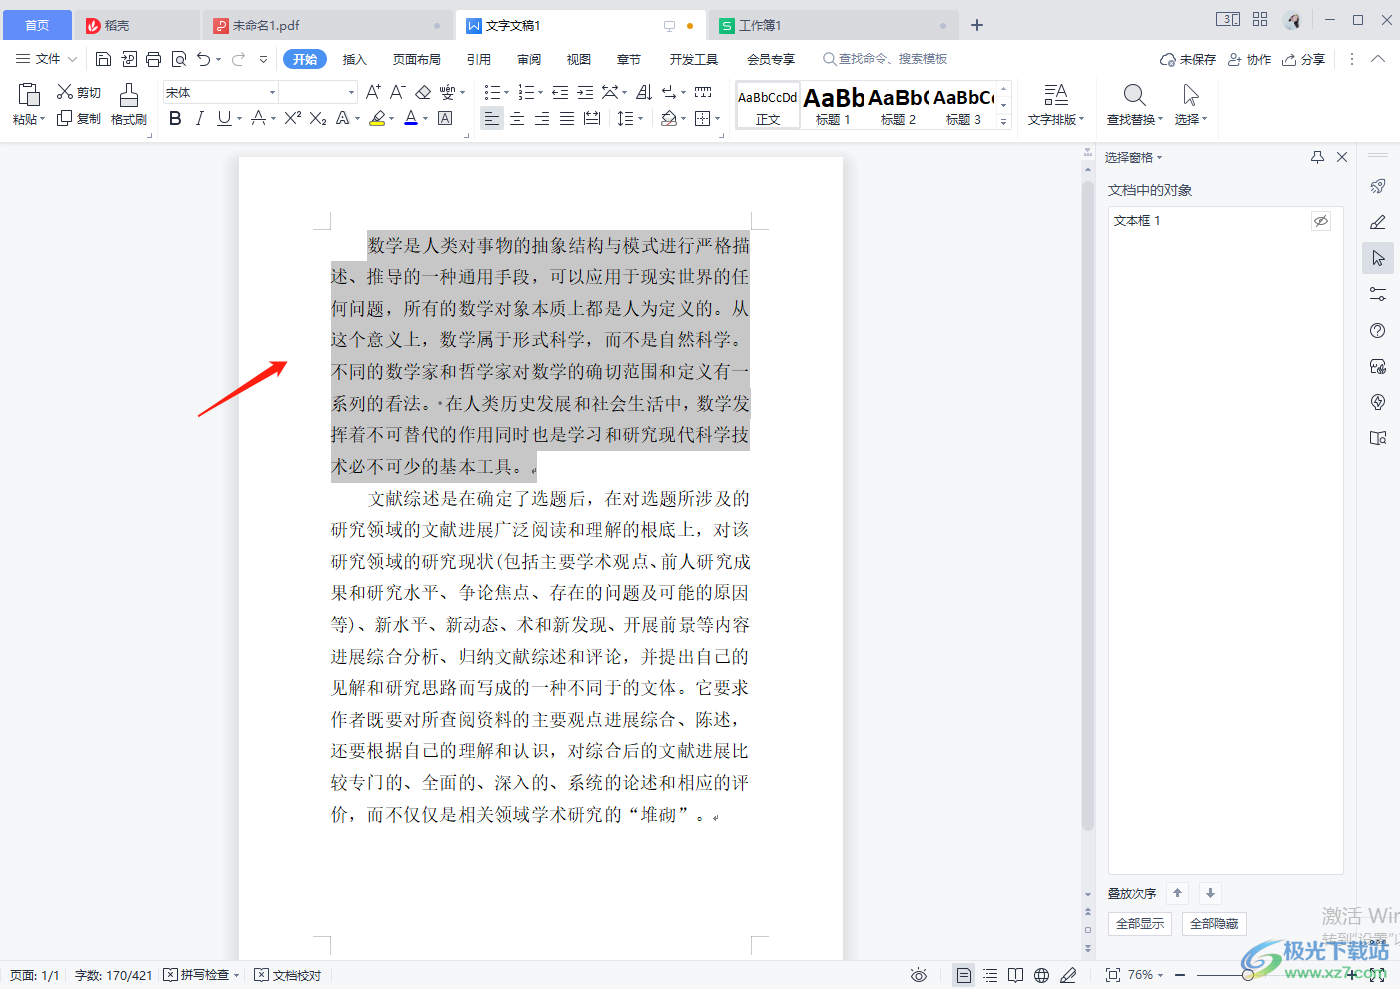1400x989 pixels.
Task: Pin the selection pane
Action: 1317,157
